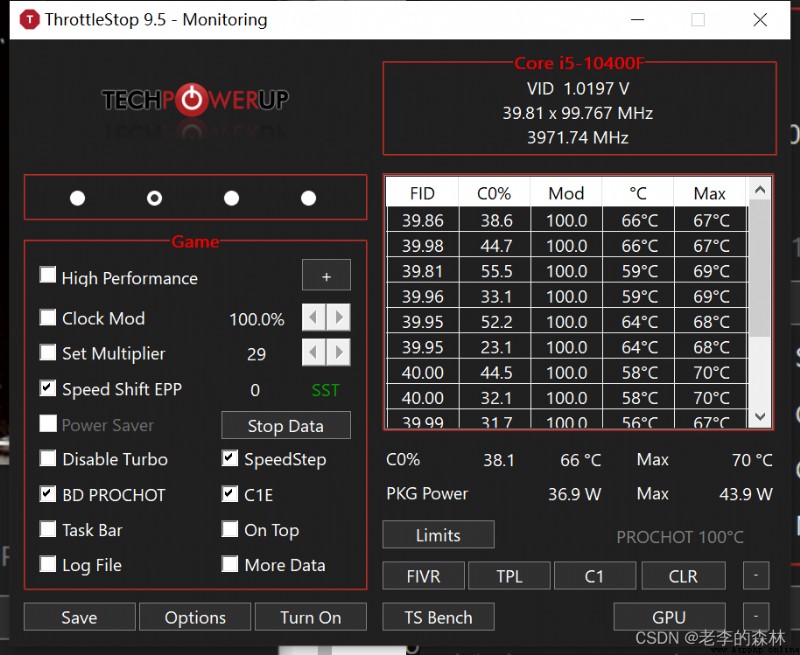800x655 pixels.
Task: Click the TechPowerUp logo
Action: coord(195,100)
